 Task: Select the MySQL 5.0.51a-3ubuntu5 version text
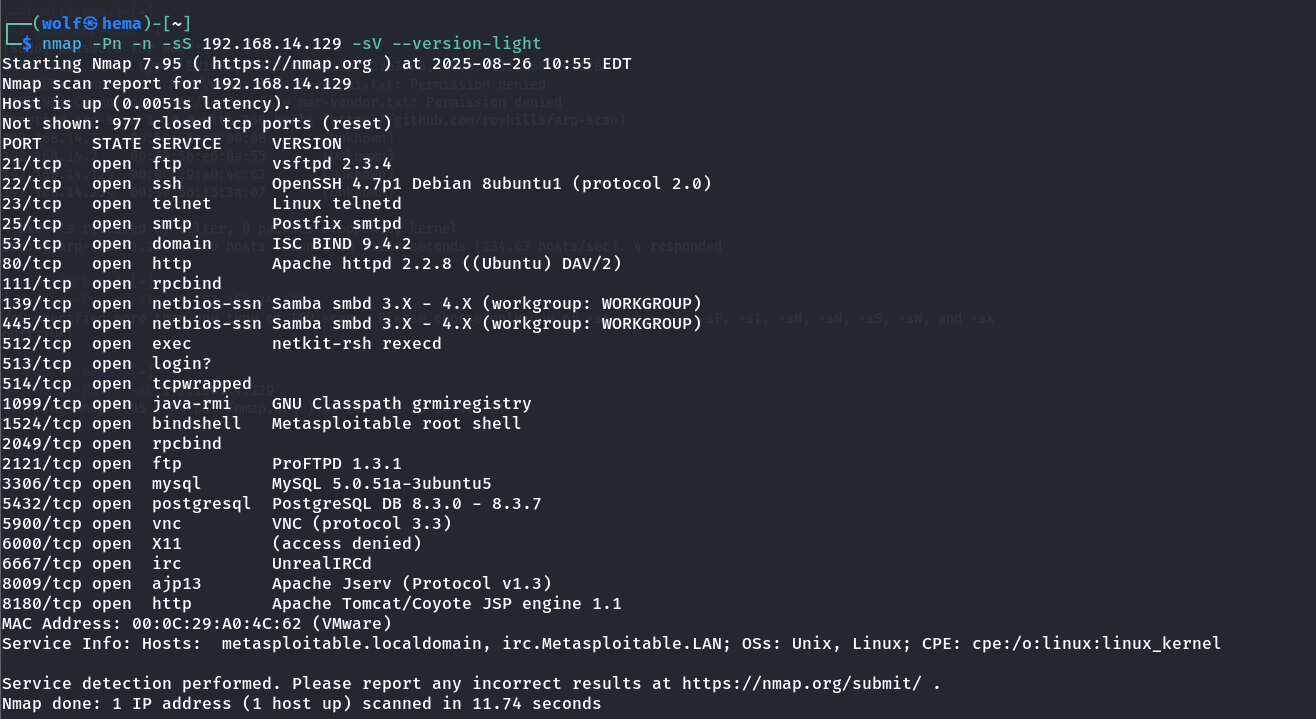[381, 484]
